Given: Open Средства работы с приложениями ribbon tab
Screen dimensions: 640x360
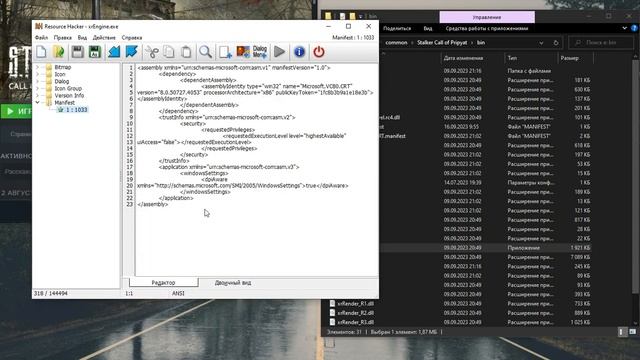Looking at the screenshot, I should click(x=487, y=28).
